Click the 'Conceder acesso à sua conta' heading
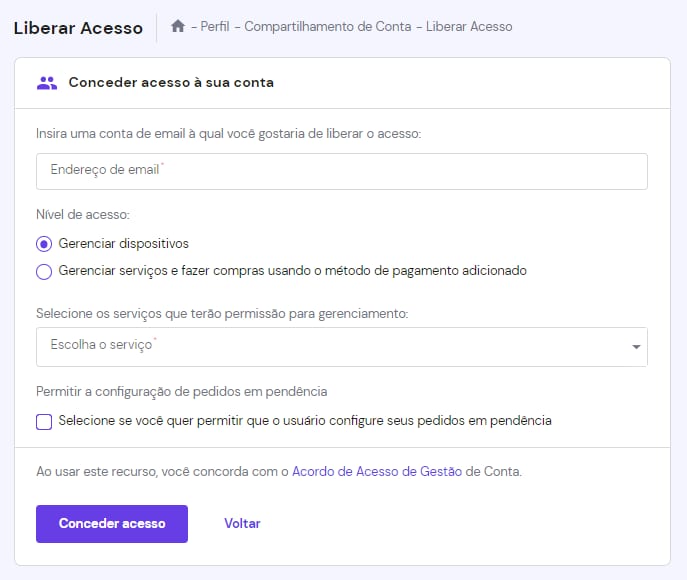The width and height of the screenshot is (687, 580). [x=171, y=83]
